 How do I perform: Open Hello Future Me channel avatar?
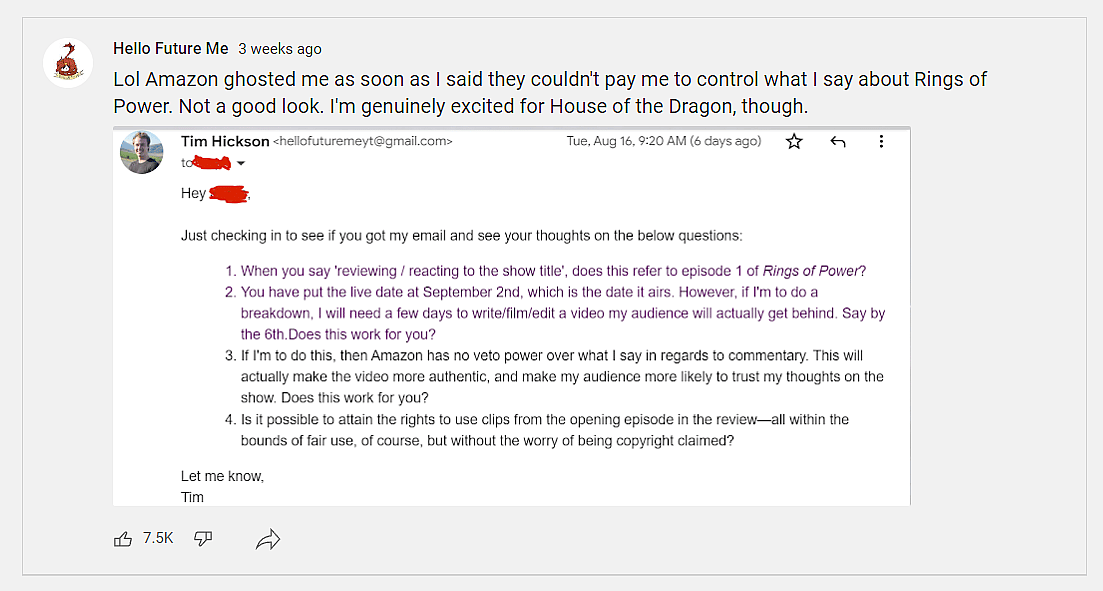click(x=68, y=63)
